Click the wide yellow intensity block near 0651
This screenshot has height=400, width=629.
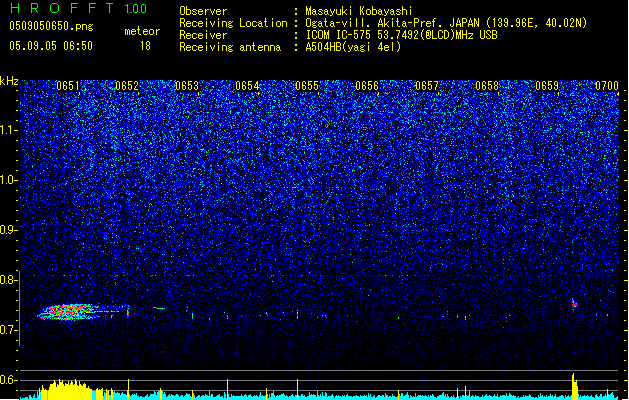69,390
